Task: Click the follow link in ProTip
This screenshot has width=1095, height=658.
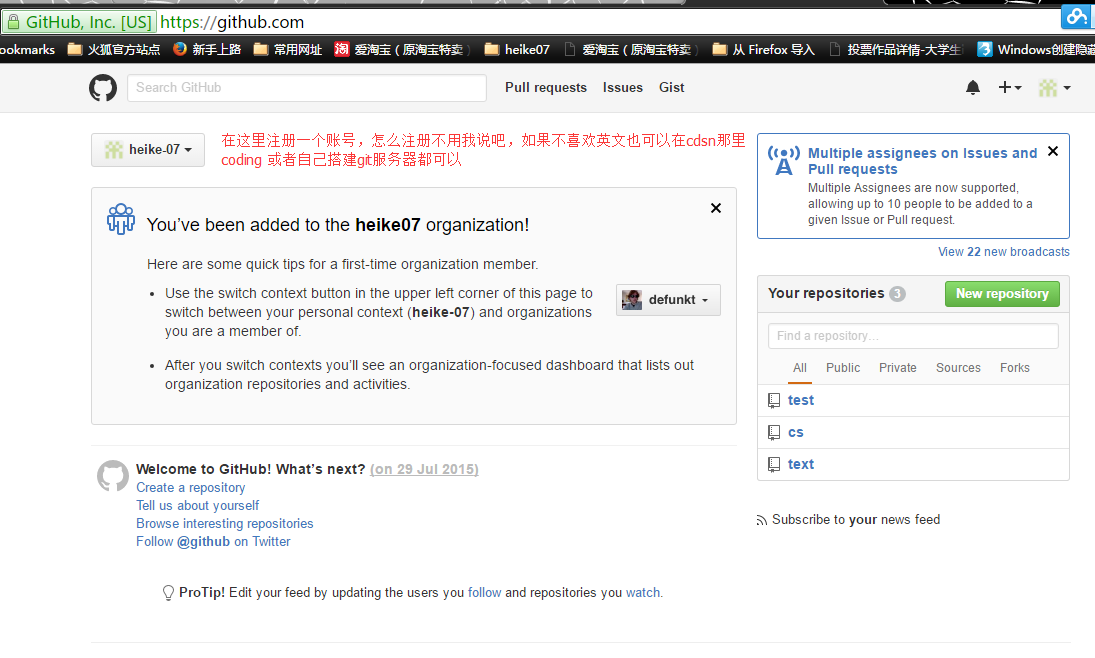Action: [x=485, y=593]
